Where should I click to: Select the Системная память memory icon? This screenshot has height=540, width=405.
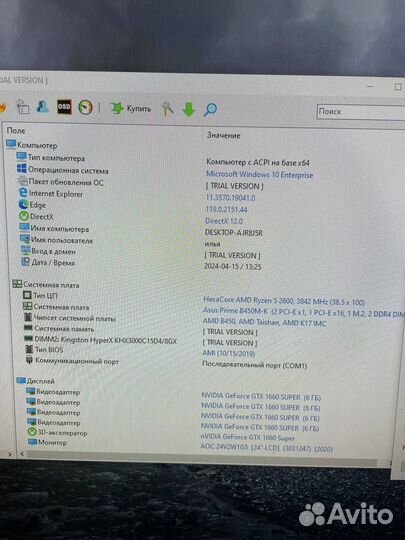(28, 328)
